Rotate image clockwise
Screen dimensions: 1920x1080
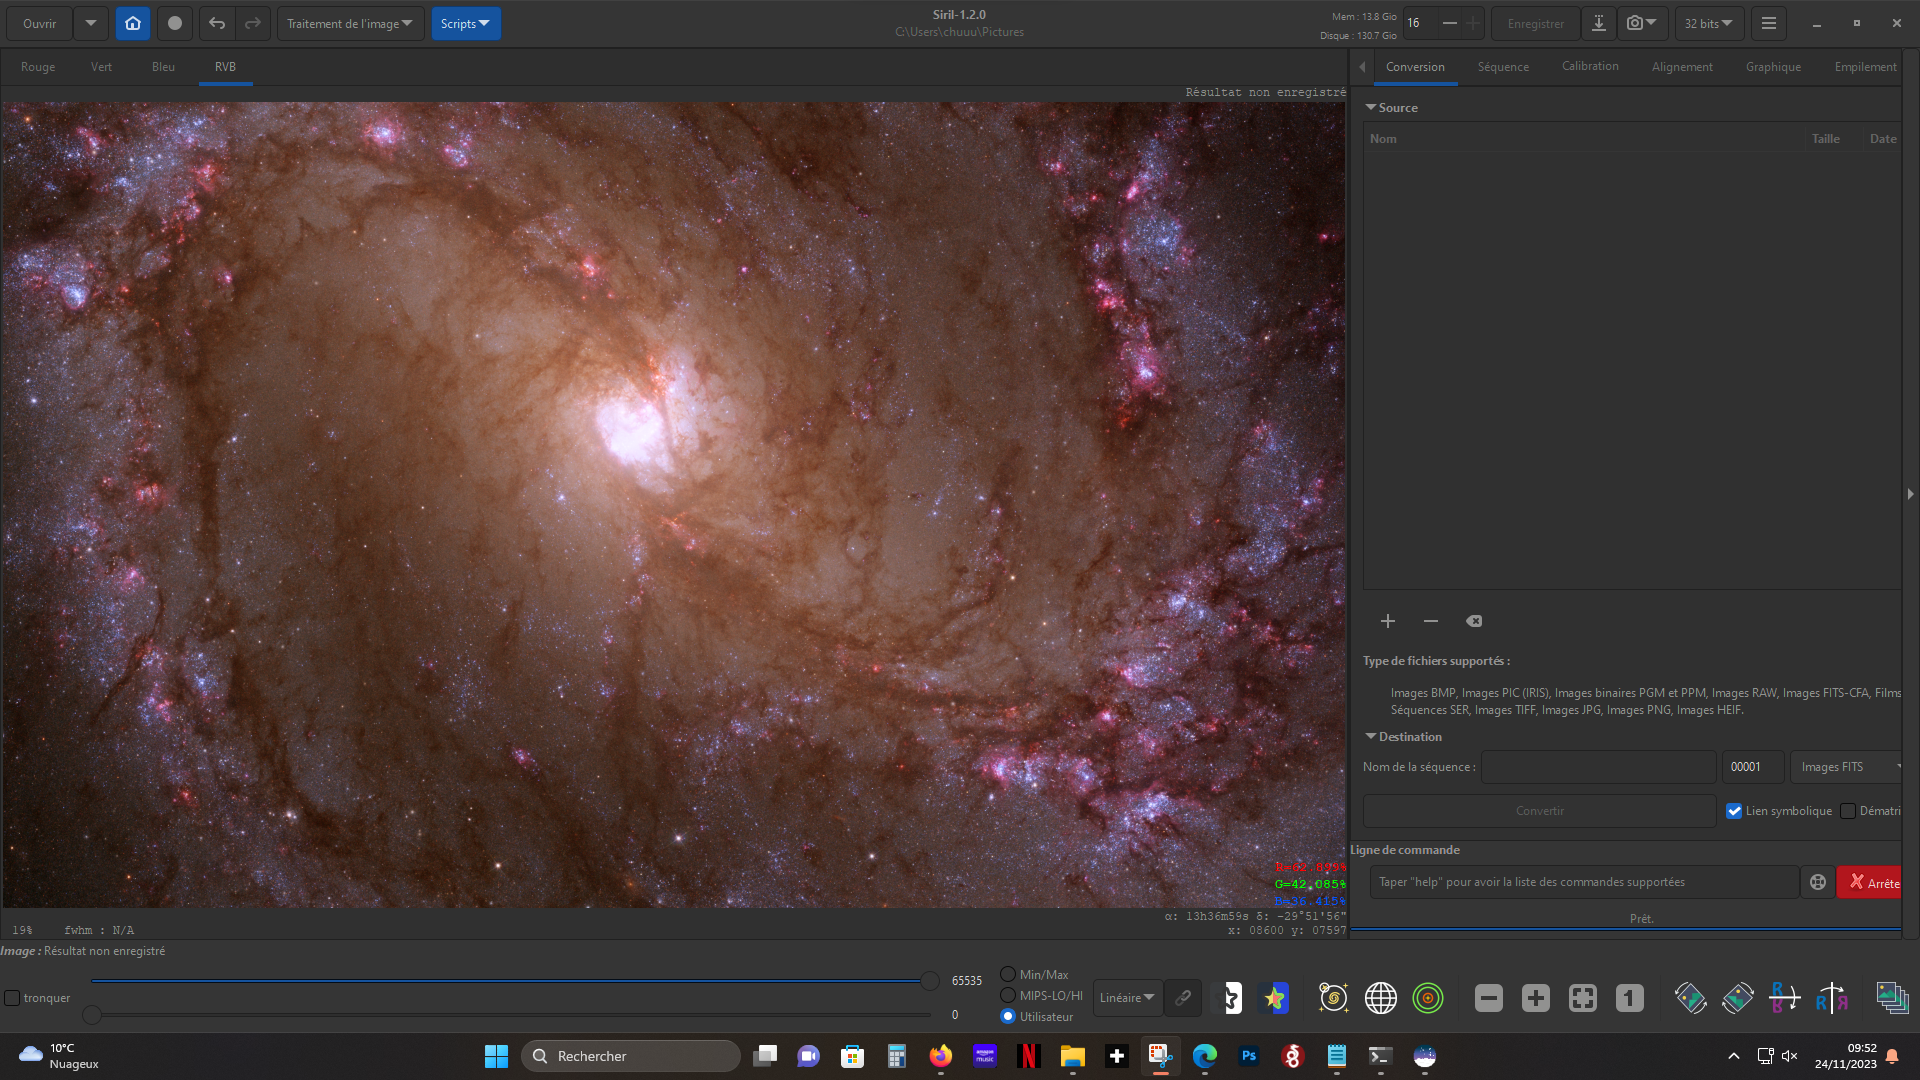[1738, 997]
